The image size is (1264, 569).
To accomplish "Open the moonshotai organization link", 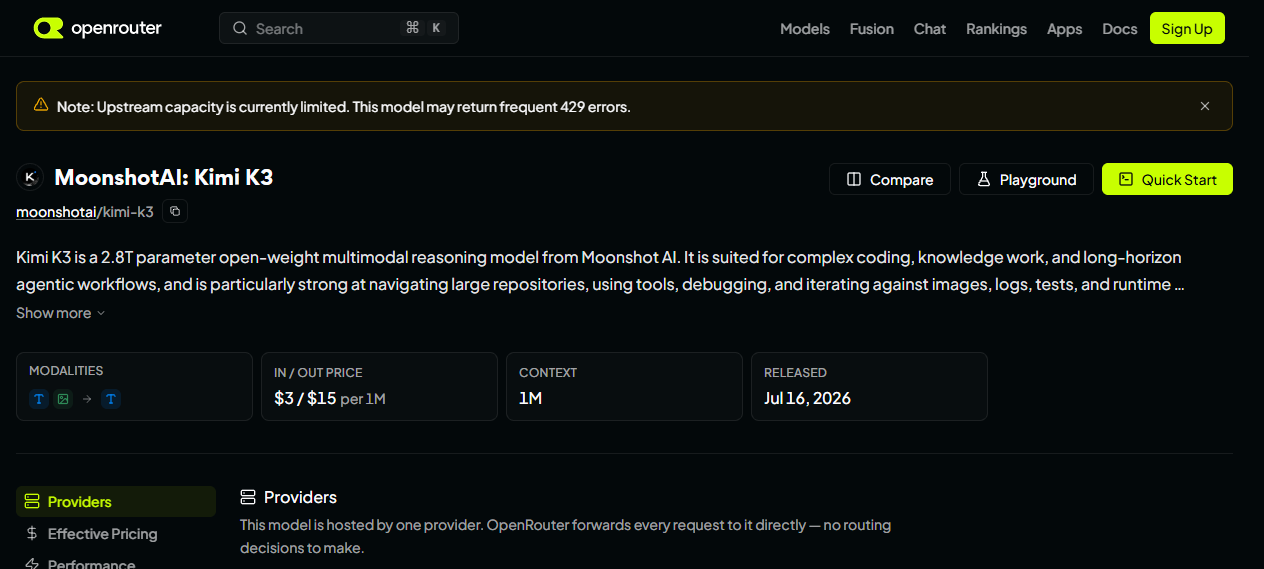I will pyautogui.click(x=56, y=212).
